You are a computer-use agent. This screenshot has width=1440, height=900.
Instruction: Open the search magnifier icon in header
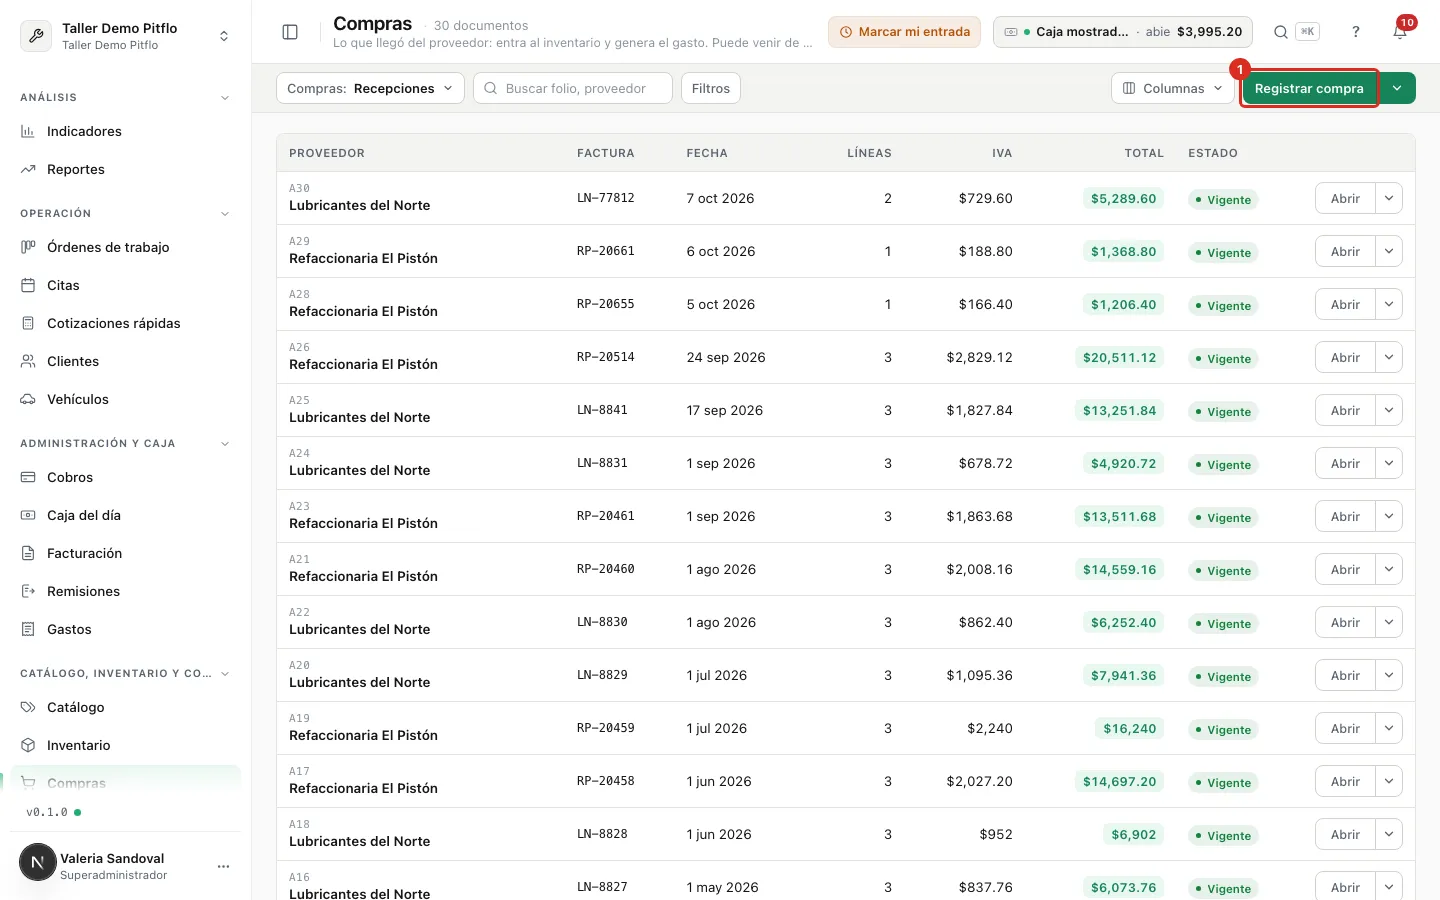pos(1281,32)
